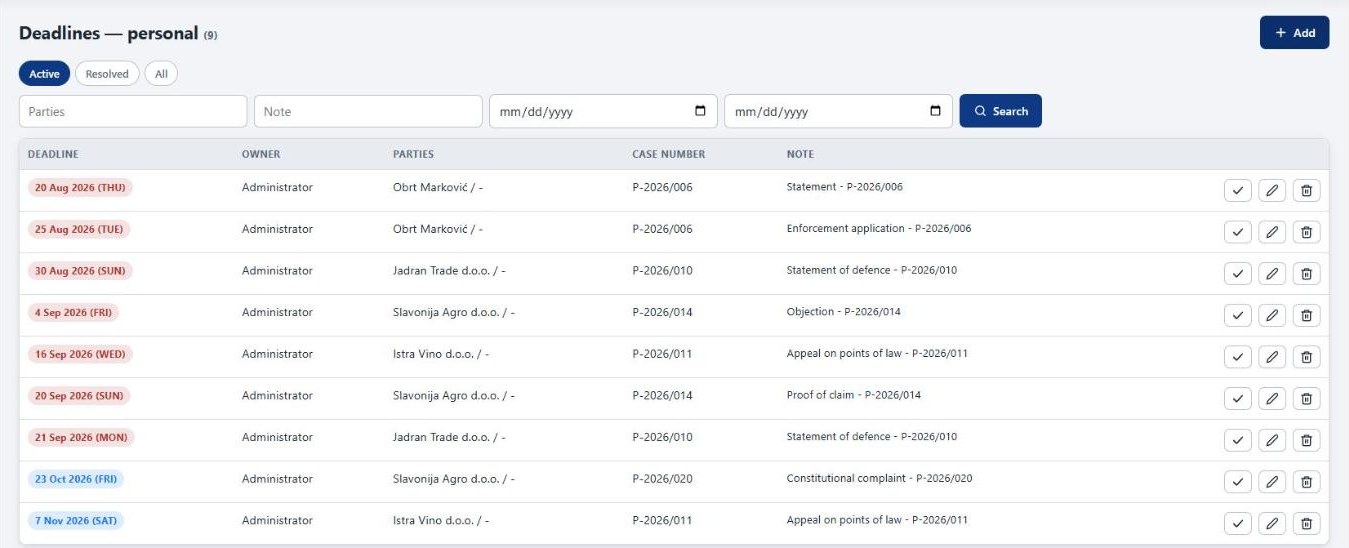This screenshot has width=1349, height=548.
Task: Focus the Parties filter input
Action: pos(133,111)
